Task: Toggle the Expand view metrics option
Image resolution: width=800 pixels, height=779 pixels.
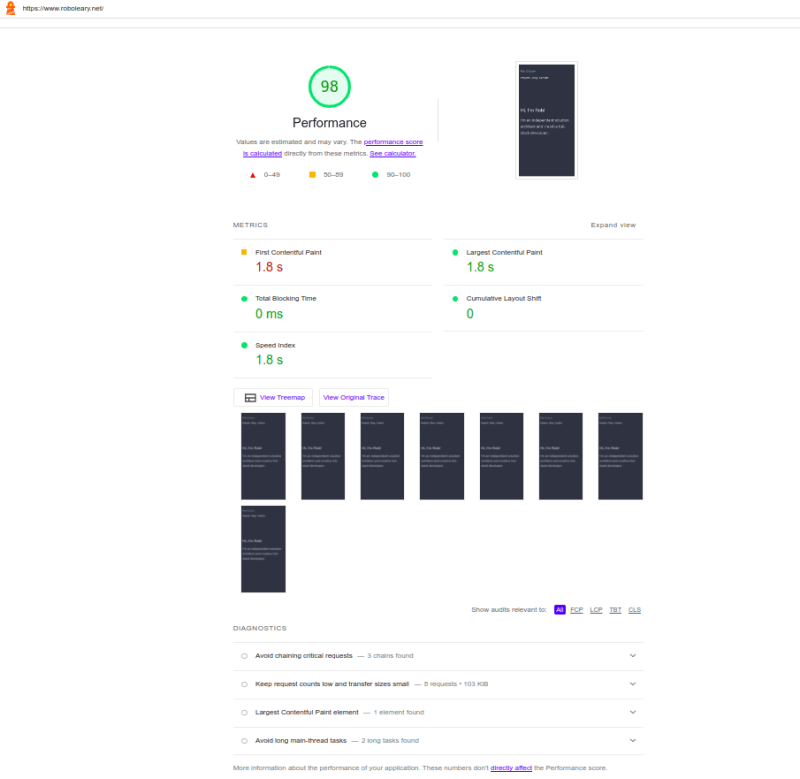Action: click(613, 225)
